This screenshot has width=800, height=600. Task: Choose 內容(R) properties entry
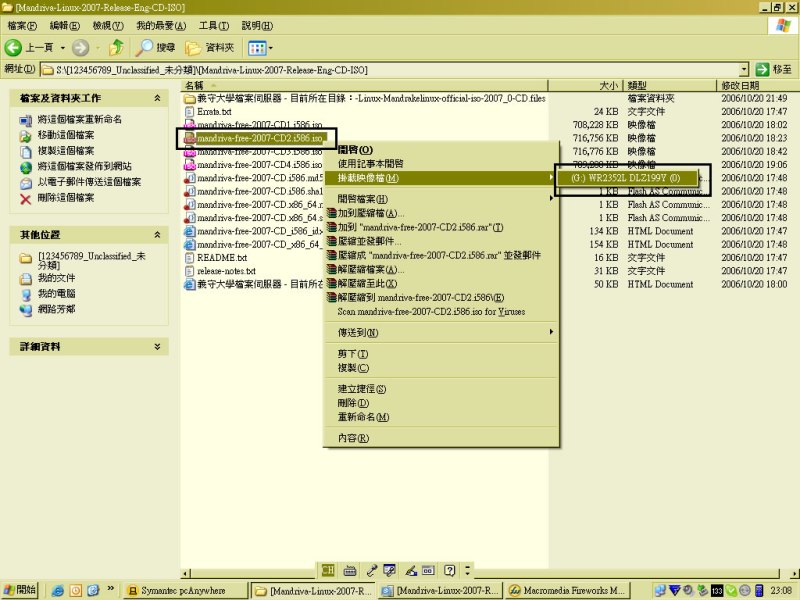coord(442,438)
